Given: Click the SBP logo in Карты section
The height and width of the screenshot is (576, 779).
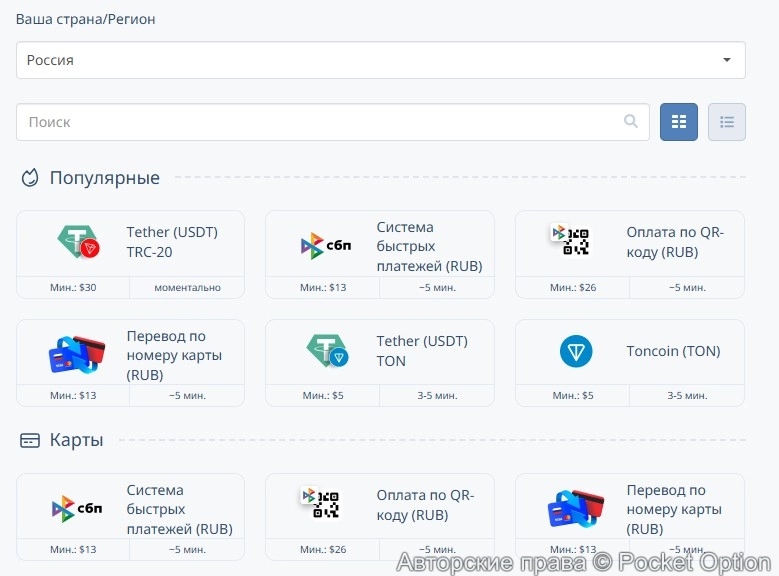Looking at the screenshot, I should 77,509.
